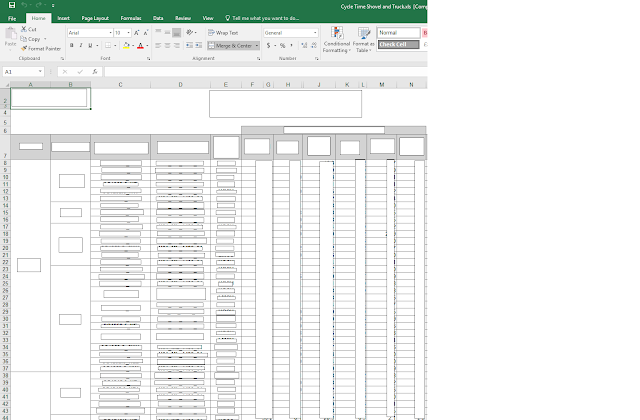Open the font color palette arrow
Image resolution: width=640 pixels, height=420 pixels.
[x=147, y=45]
